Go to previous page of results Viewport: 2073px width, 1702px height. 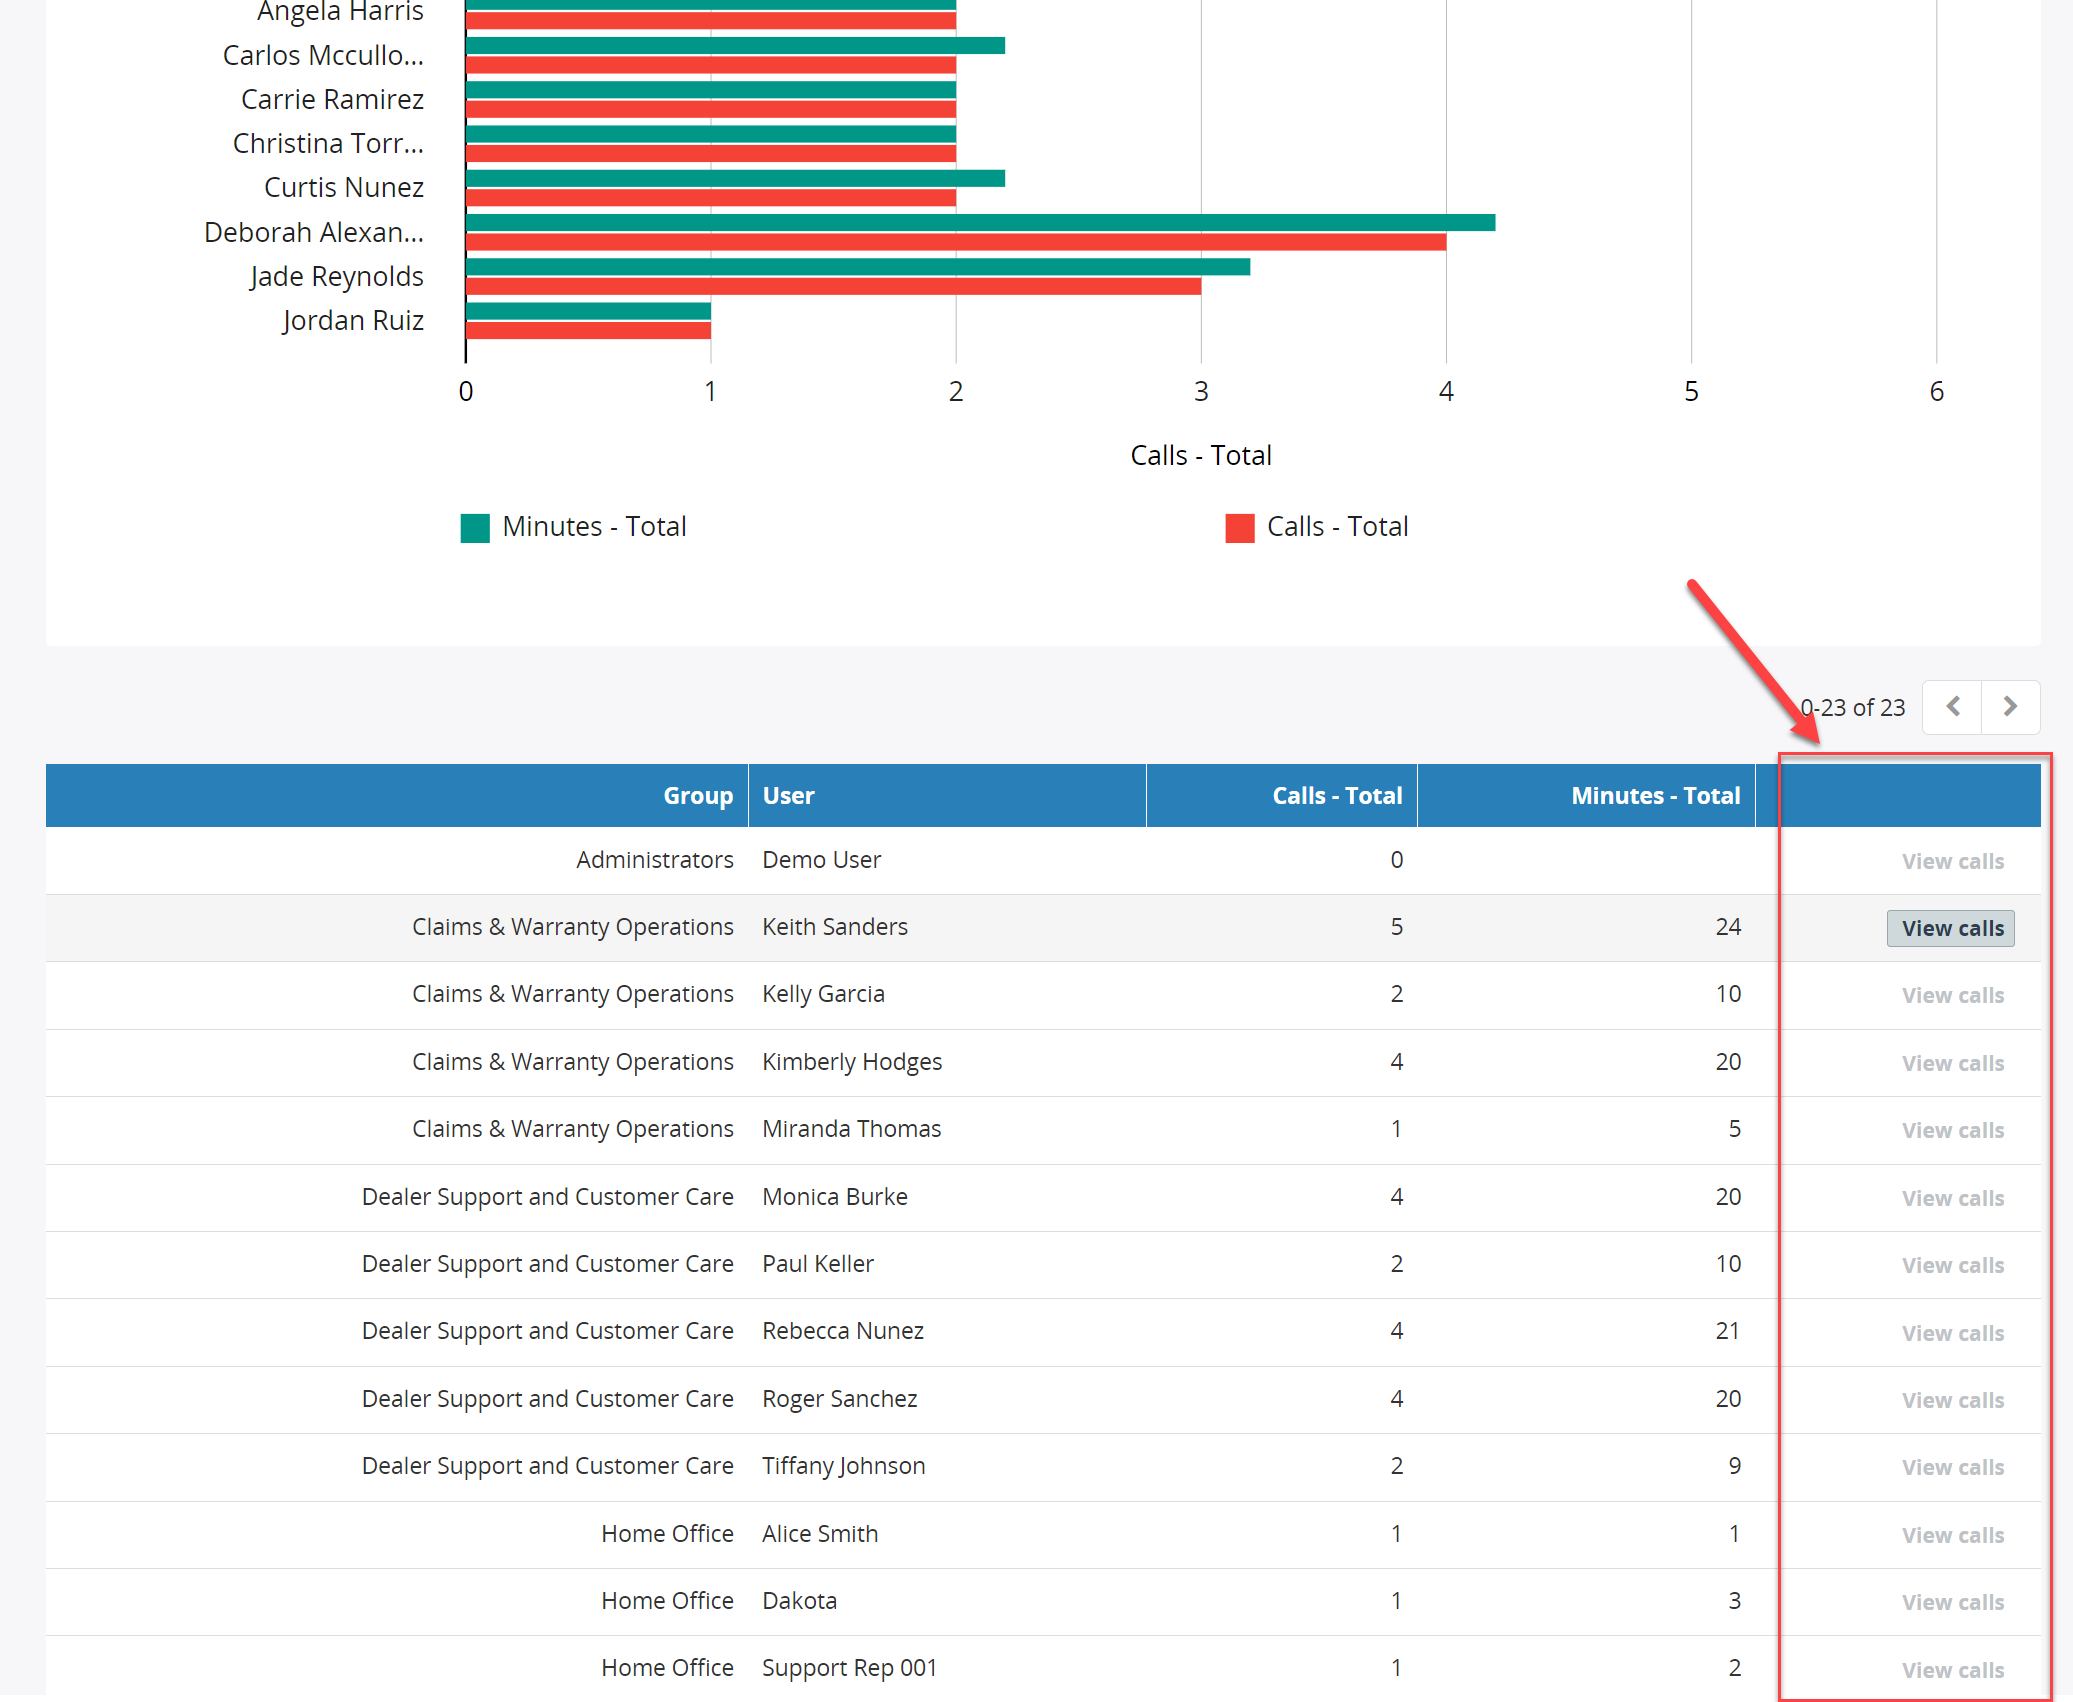(x=1952, y=707)
